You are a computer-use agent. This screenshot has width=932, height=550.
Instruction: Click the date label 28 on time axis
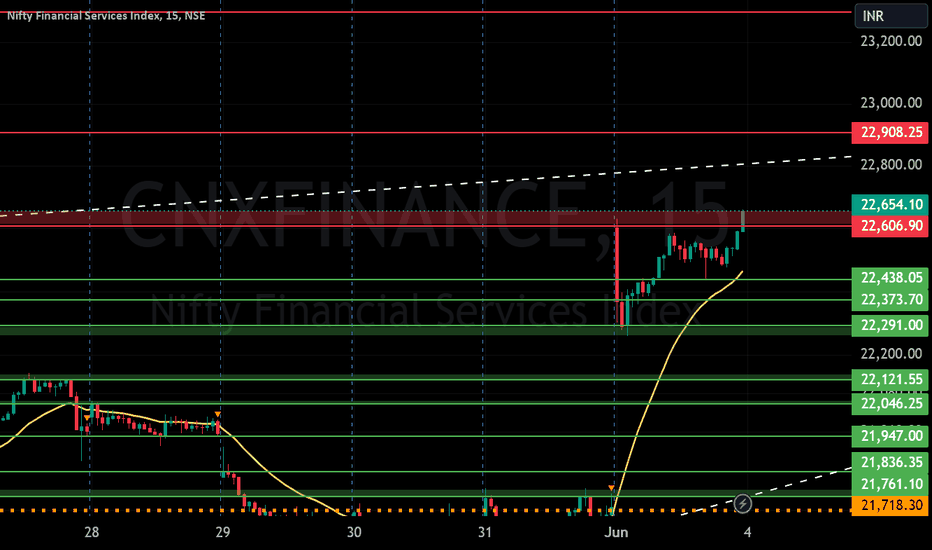92,532
